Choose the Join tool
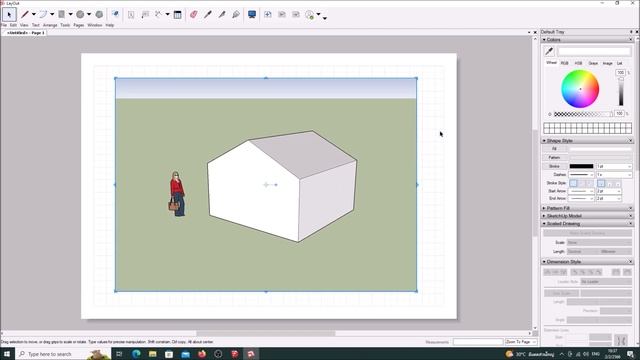The width and height of the screenshot is (640, 360). point(236,15)
